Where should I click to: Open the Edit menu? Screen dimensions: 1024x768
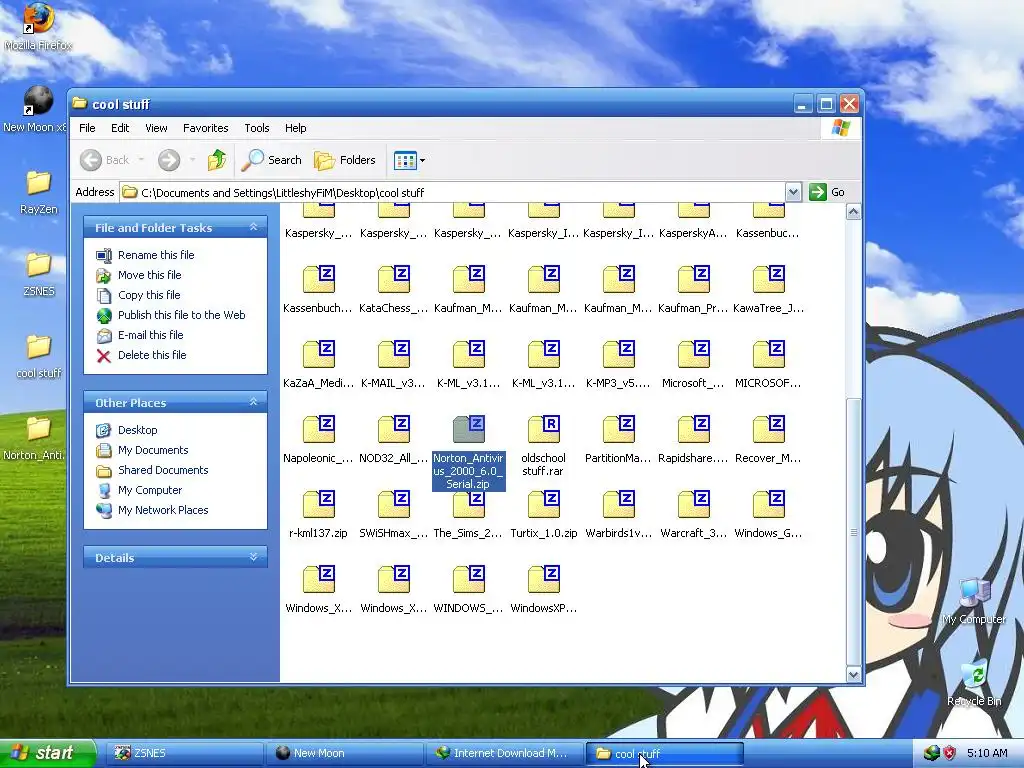(x=120, y=128)
